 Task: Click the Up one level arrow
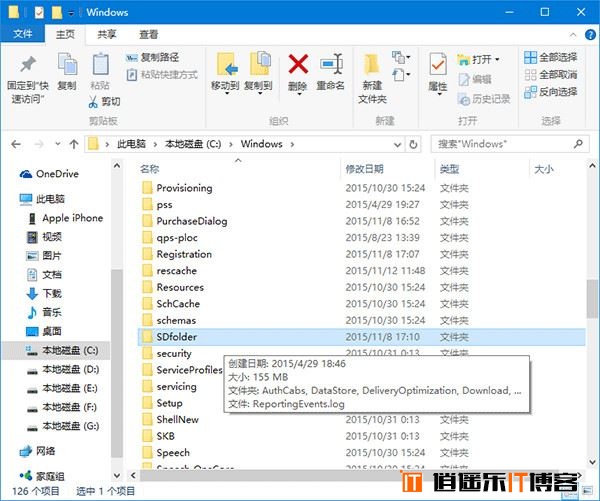74,144
